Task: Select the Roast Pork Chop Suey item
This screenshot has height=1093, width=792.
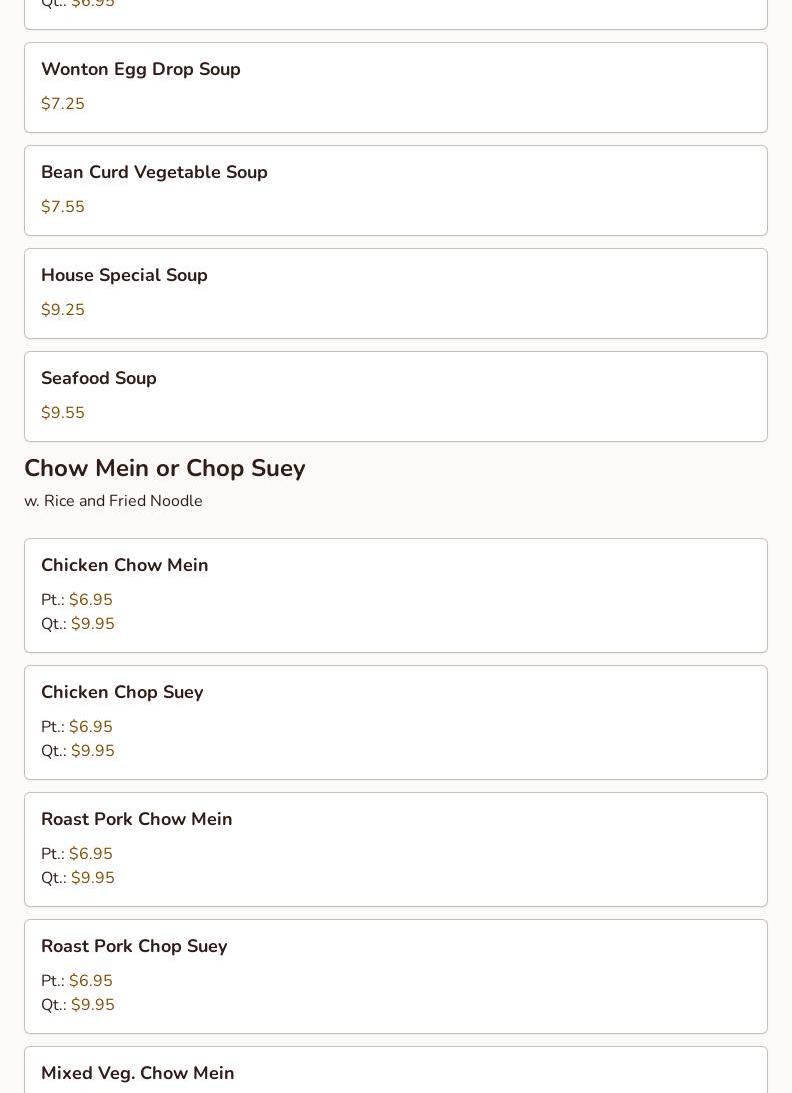Action: 134,947
